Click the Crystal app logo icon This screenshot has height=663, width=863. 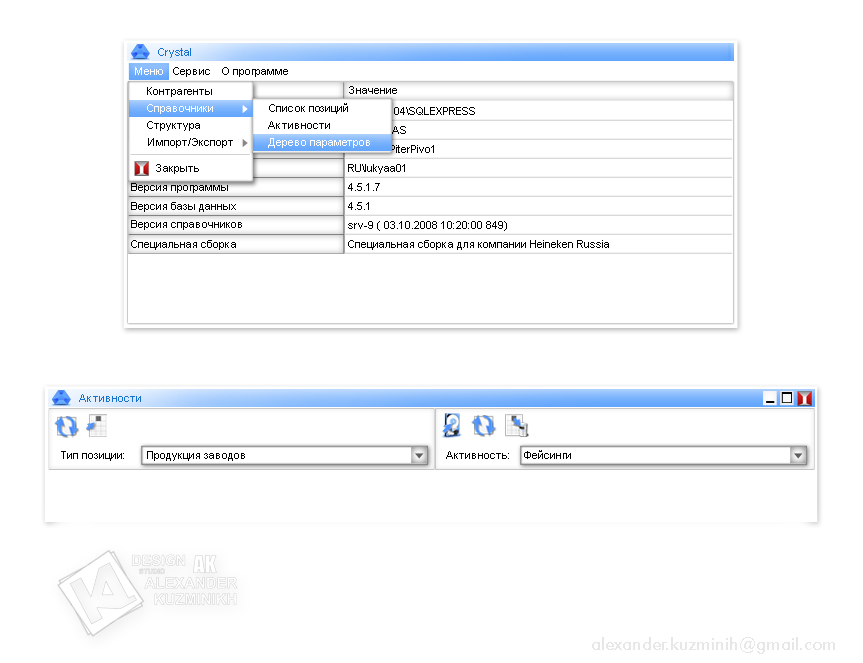coord(140,52)
